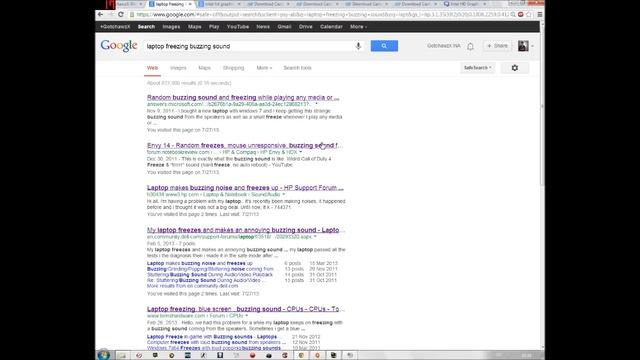Open Maps in the black Google bar
The width and height of the screenshot is (640, 360).
pos(195,27)
